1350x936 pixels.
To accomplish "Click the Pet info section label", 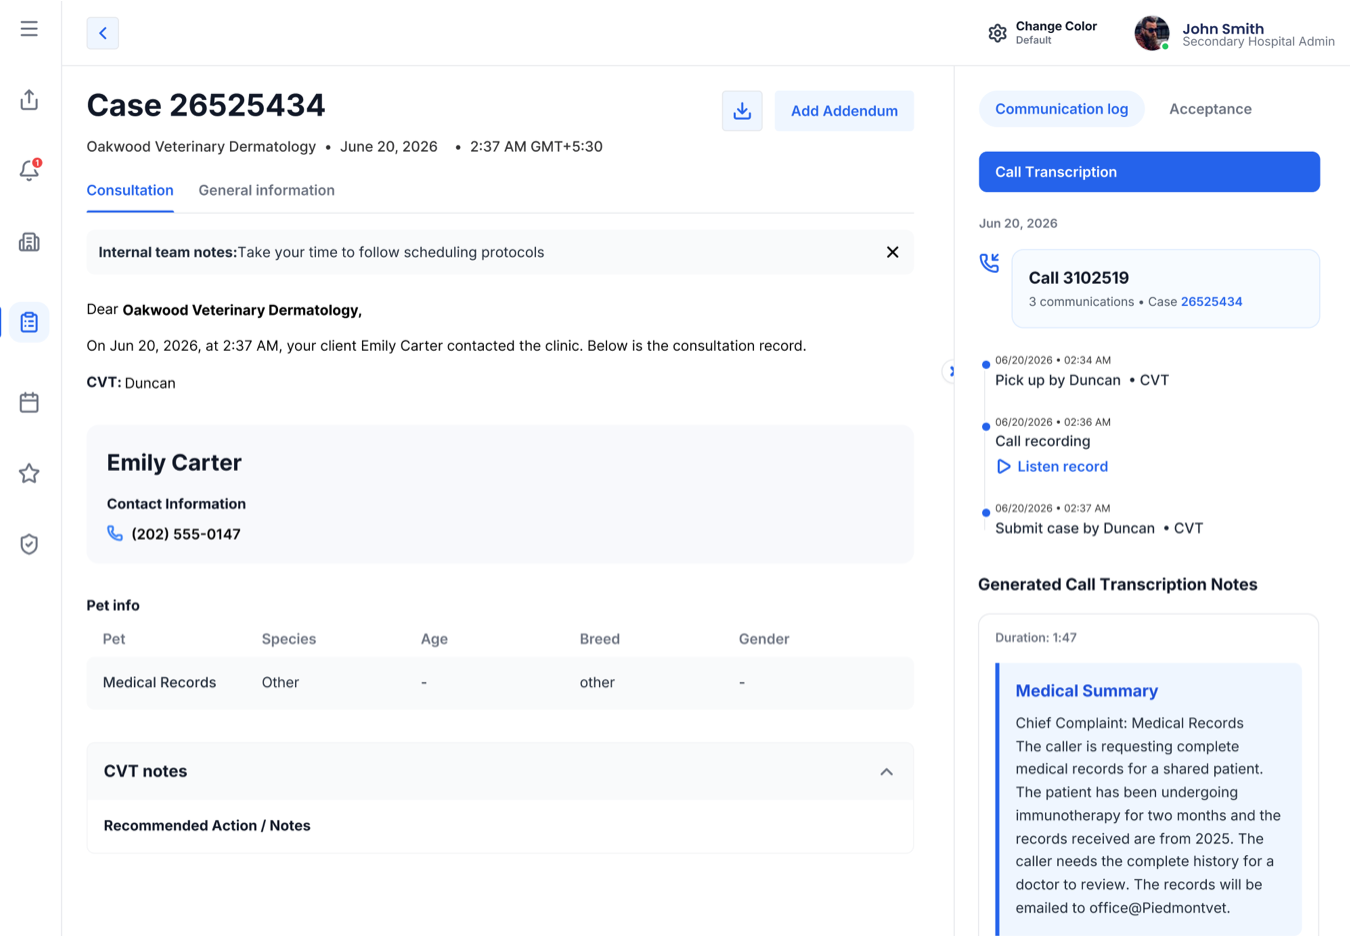I will tap(113, 605).
